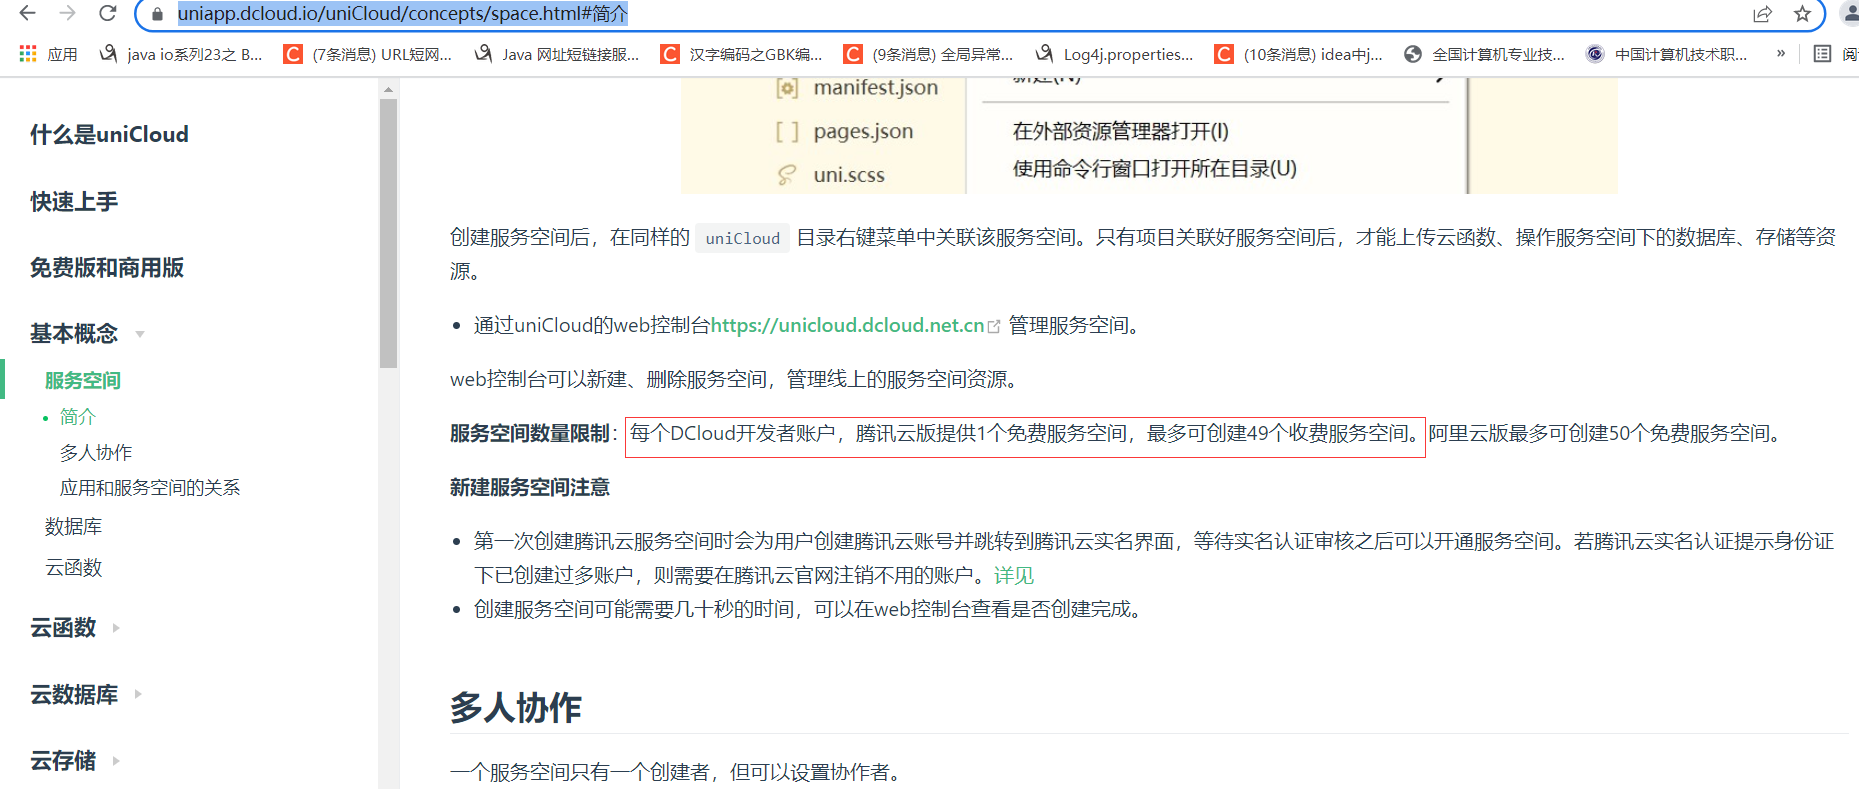Click 使用命令行窗口打开所在目录(U) in image
The image size is (1859, 789).
[1155, 169]
